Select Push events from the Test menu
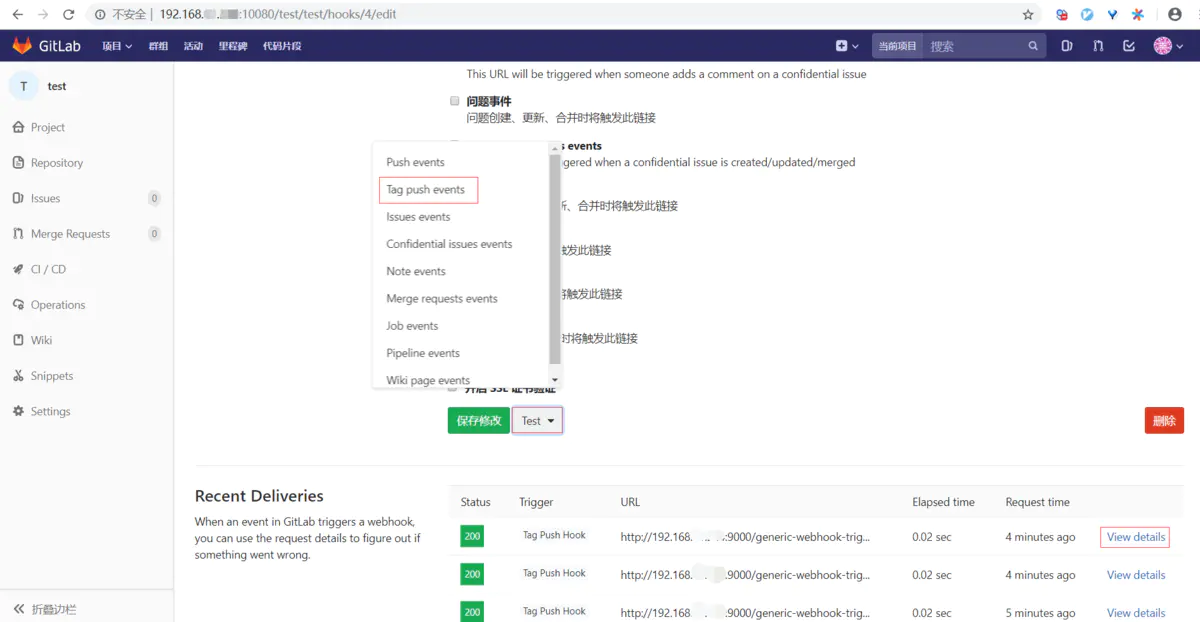This screenshot has width=1200, height=622. (416, 162)
